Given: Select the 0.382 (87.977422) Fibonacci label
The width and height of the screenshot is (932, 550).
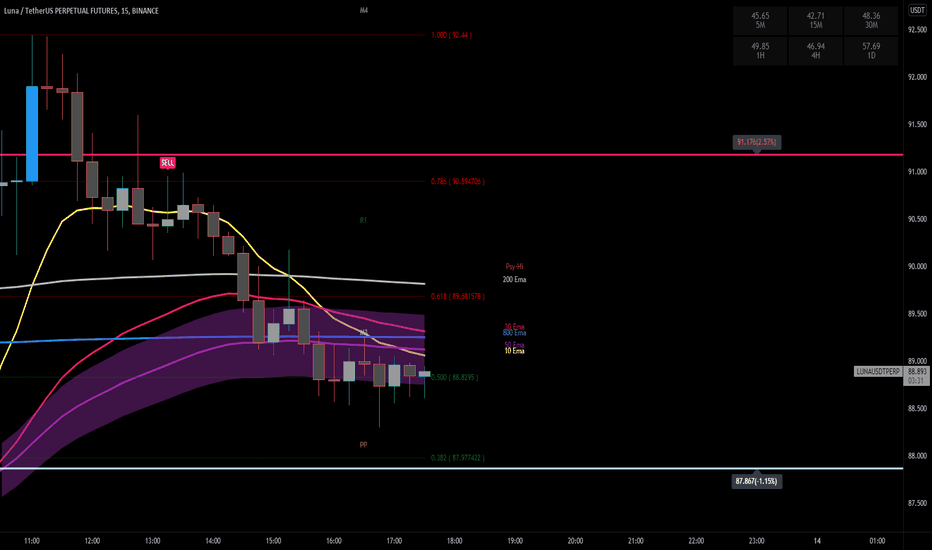Looking at the screenshot, I should point(458,458).
